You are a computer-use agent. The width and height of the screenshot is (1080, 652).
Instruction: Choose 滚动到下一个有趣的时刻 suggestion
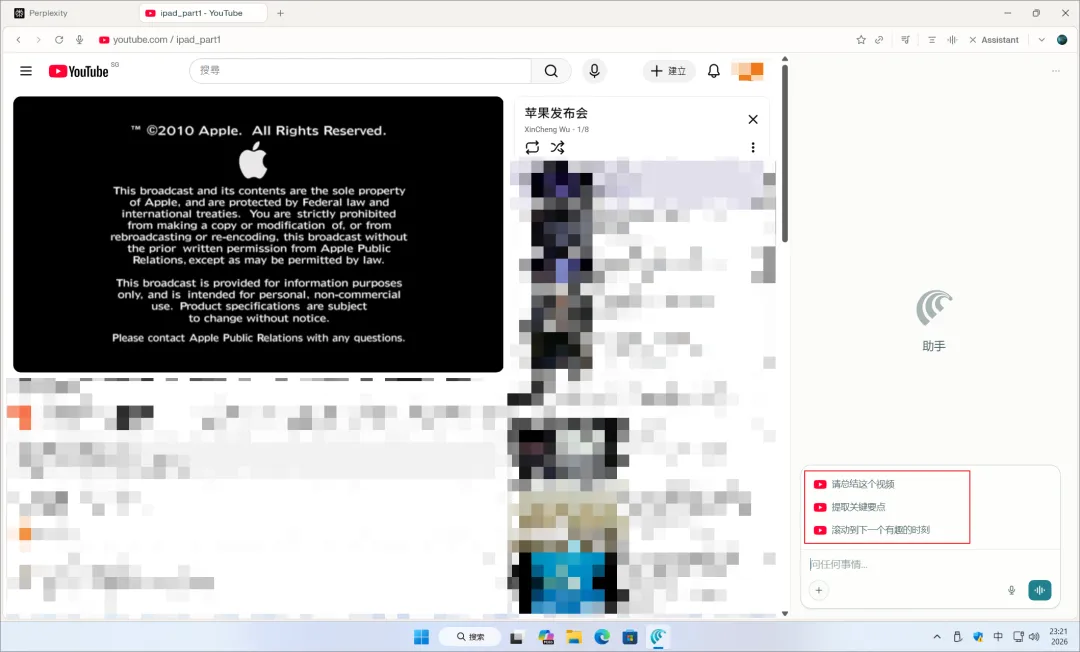(x=872, y=529)
